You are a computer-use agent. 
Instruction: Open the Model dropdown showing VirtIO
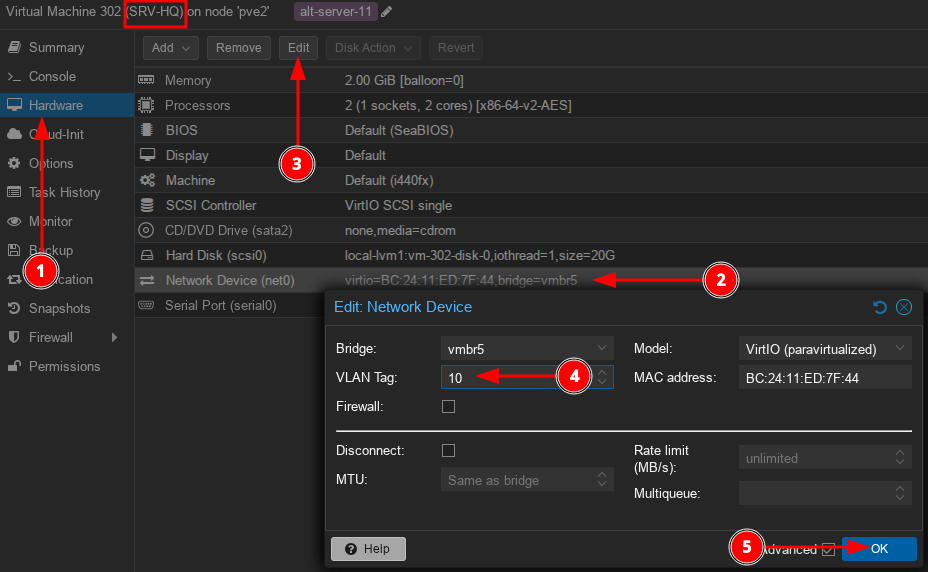(825, 349)
